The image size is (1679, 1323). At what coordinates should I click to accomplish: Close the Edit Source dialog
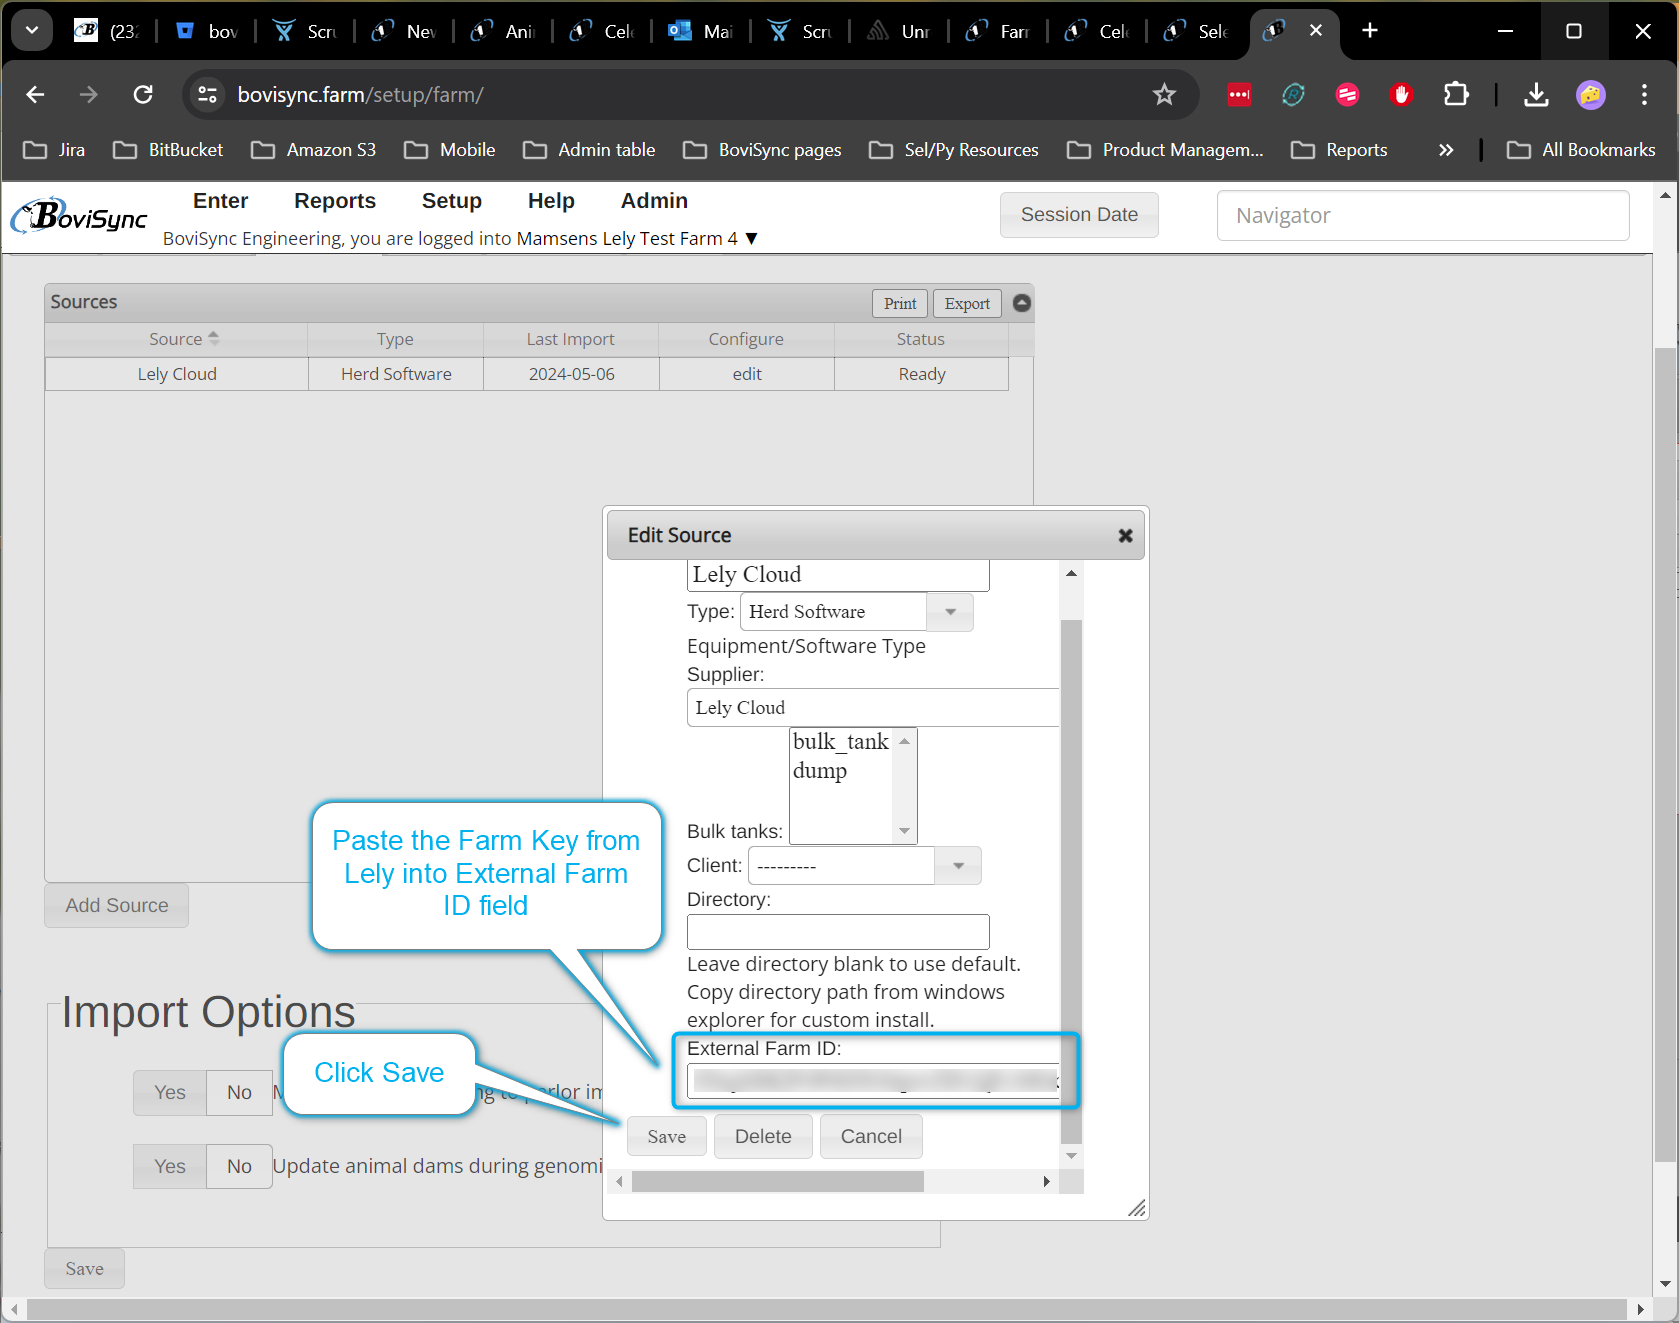1125,536
